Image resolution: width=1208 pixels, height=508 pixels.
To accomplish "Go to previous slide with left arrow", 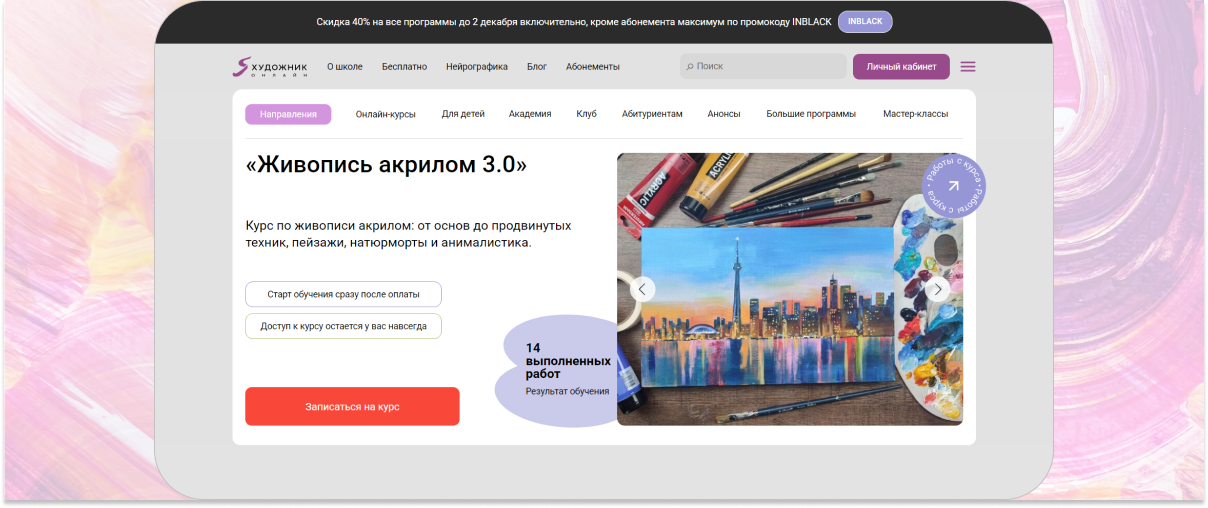I will click(x=643, y=289).
